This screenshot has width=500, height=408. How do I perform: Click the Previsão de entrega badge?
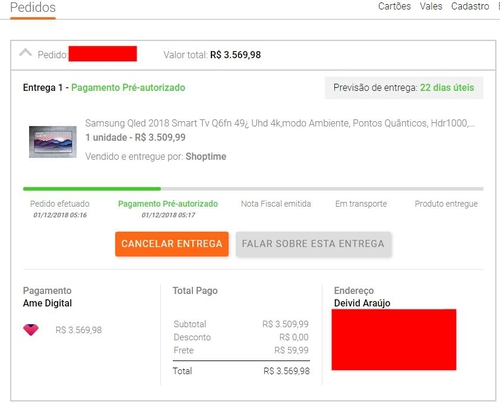click(x=404, y=88)
